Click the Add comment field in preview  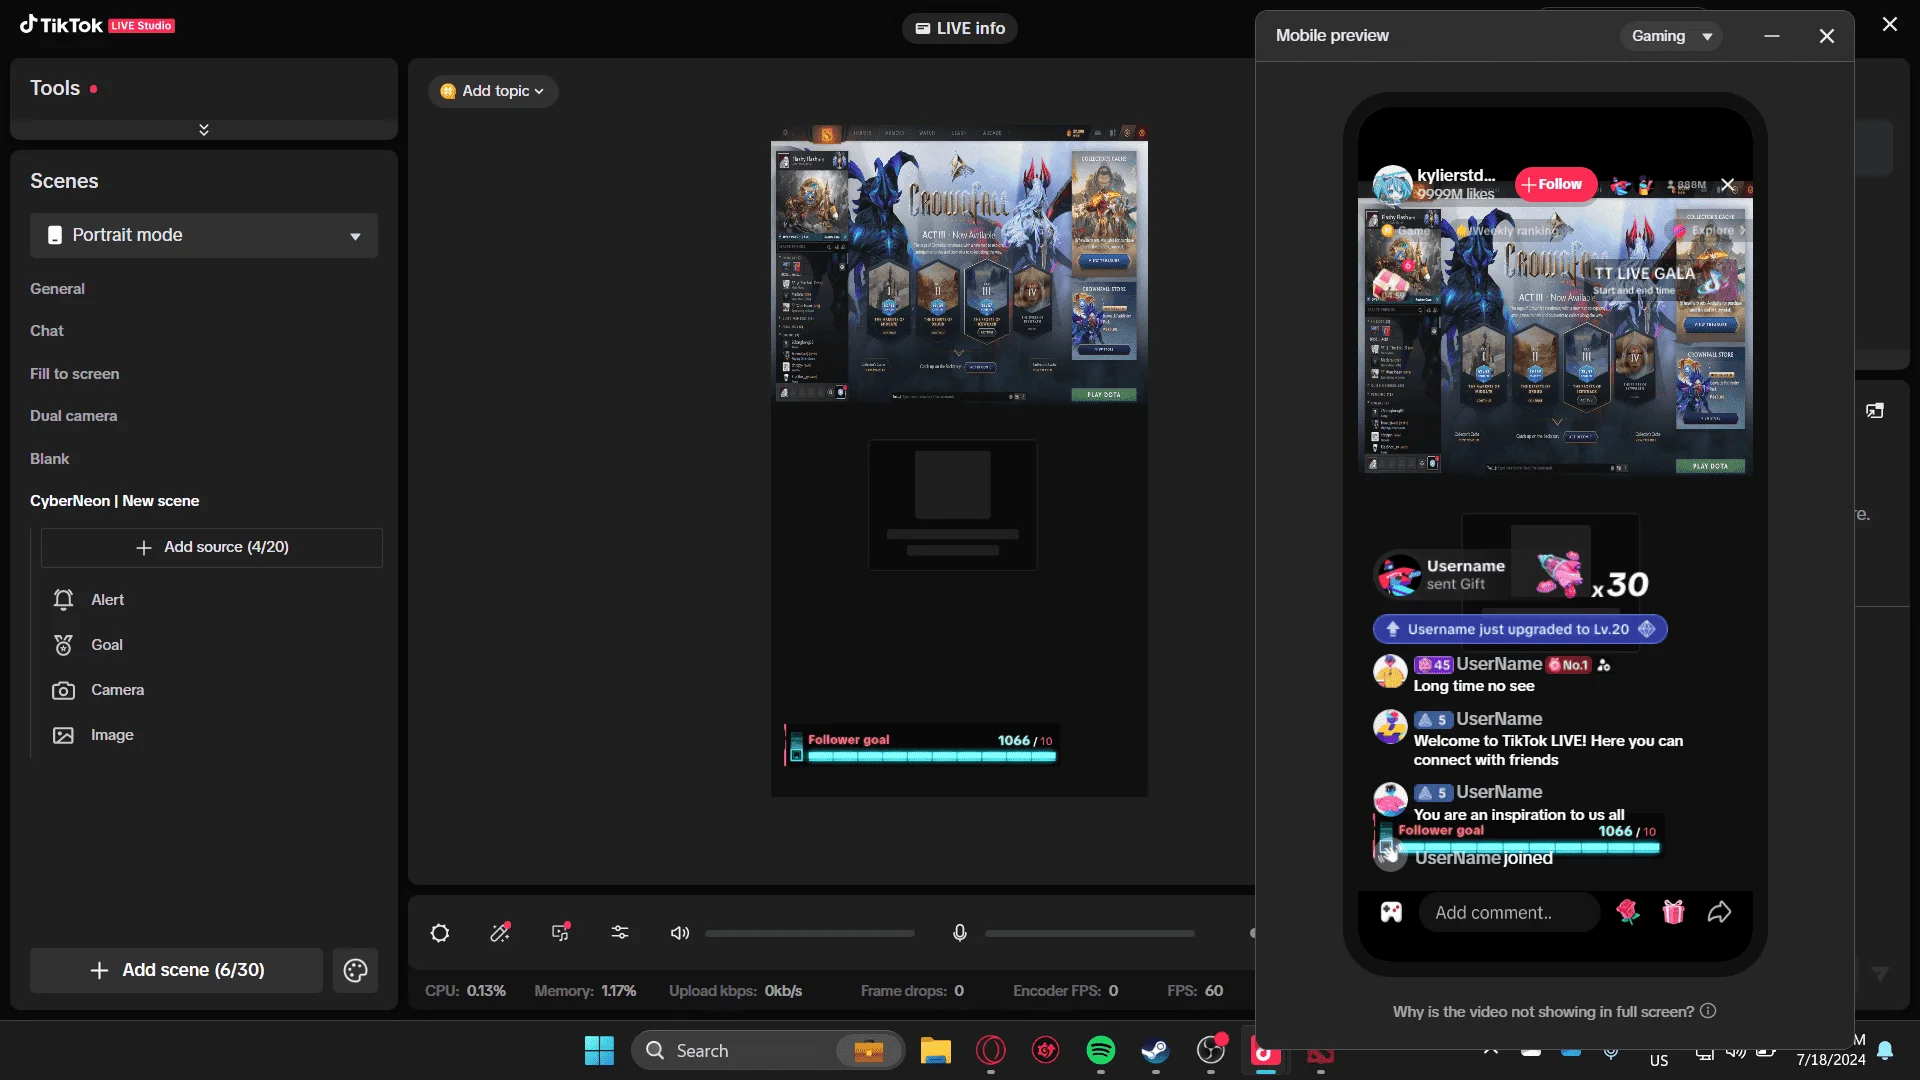(1509, 912)
